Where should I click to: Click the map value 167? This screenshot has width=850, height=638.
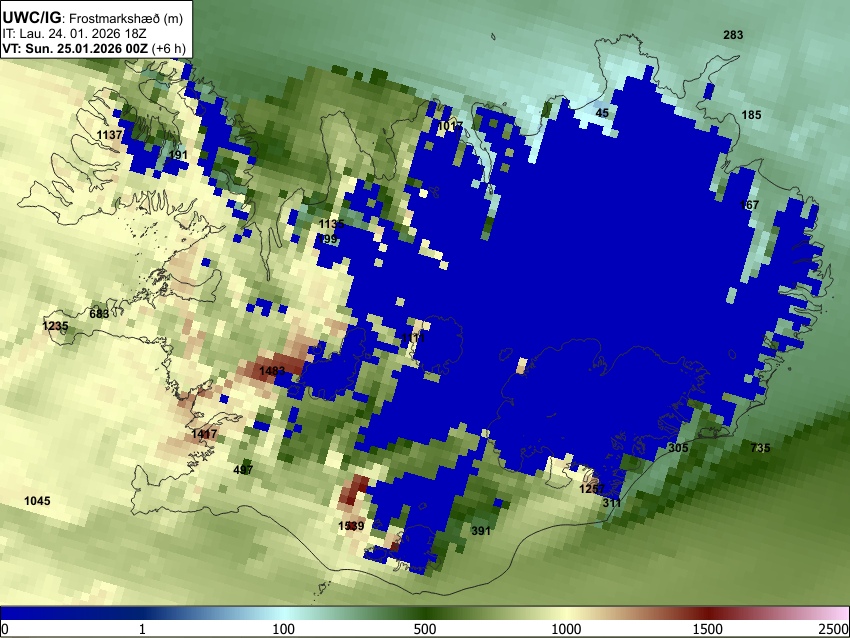pyautogui.click(x=749, y=205)
